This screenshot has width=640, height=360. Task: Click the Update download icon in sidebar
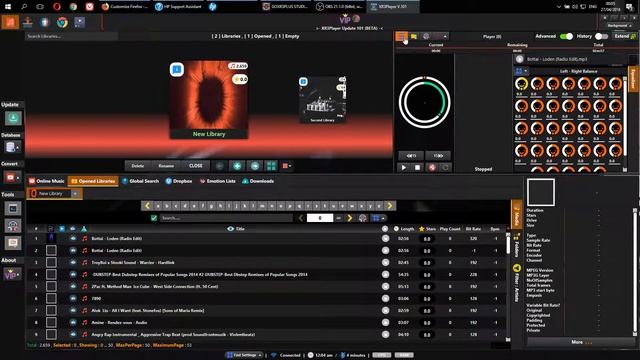coord(13,118)
